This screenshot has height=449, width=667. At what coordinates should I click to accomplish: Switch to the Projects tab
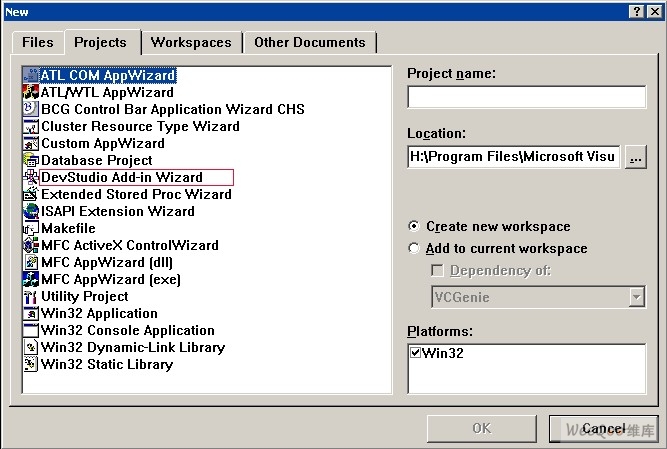101,42
